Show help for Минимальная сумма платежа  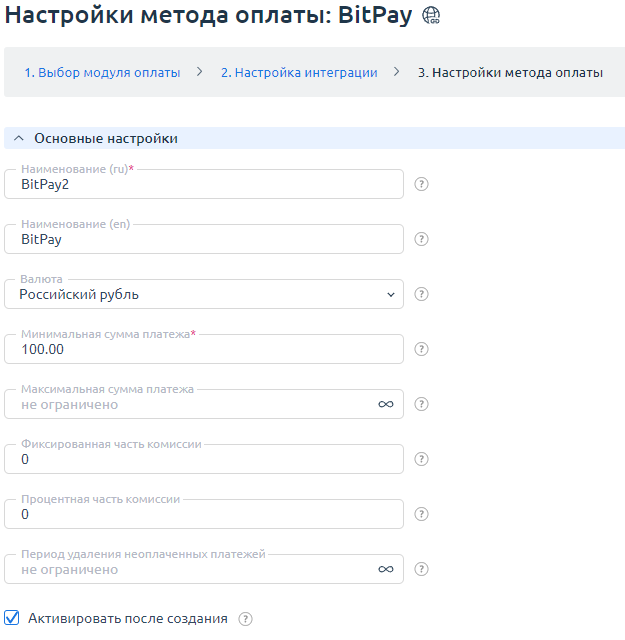tap(421, 349)
